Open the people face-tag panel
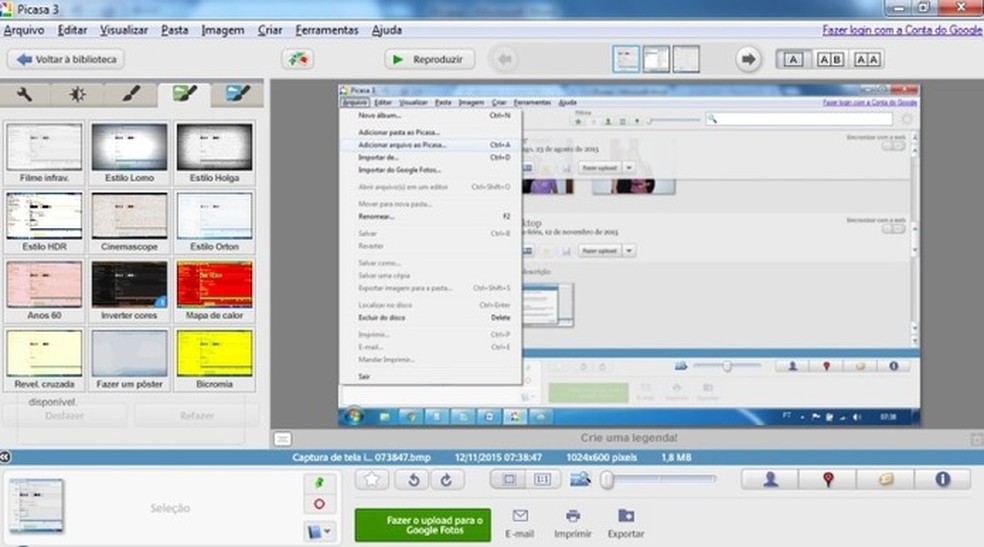 coord(771,480)
